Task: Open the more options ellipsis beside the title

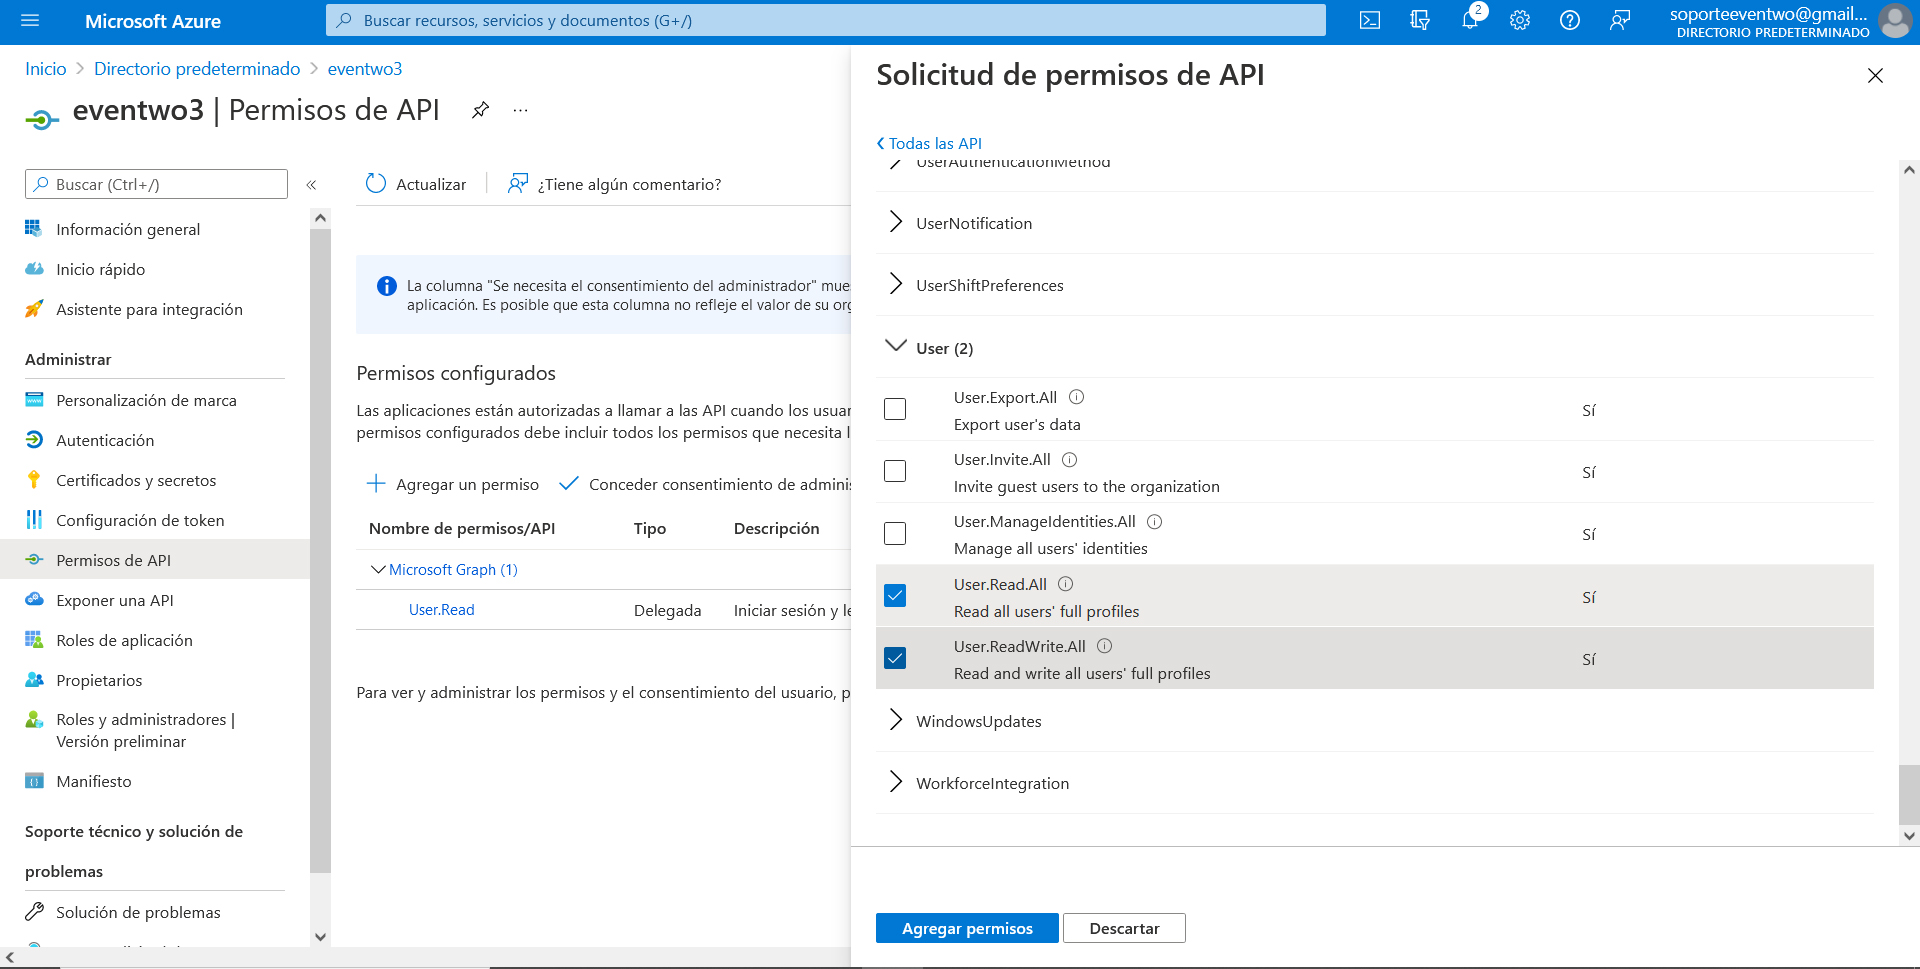Action: 520,110
